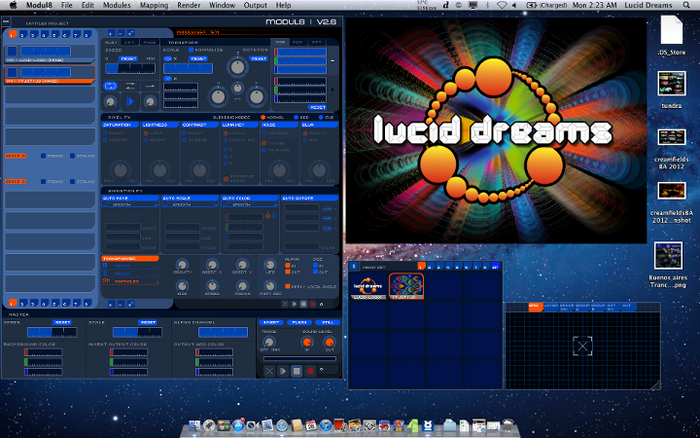Toggle the visibility square on the orange selected layer
700x438 pixels.
click(12, 72)
